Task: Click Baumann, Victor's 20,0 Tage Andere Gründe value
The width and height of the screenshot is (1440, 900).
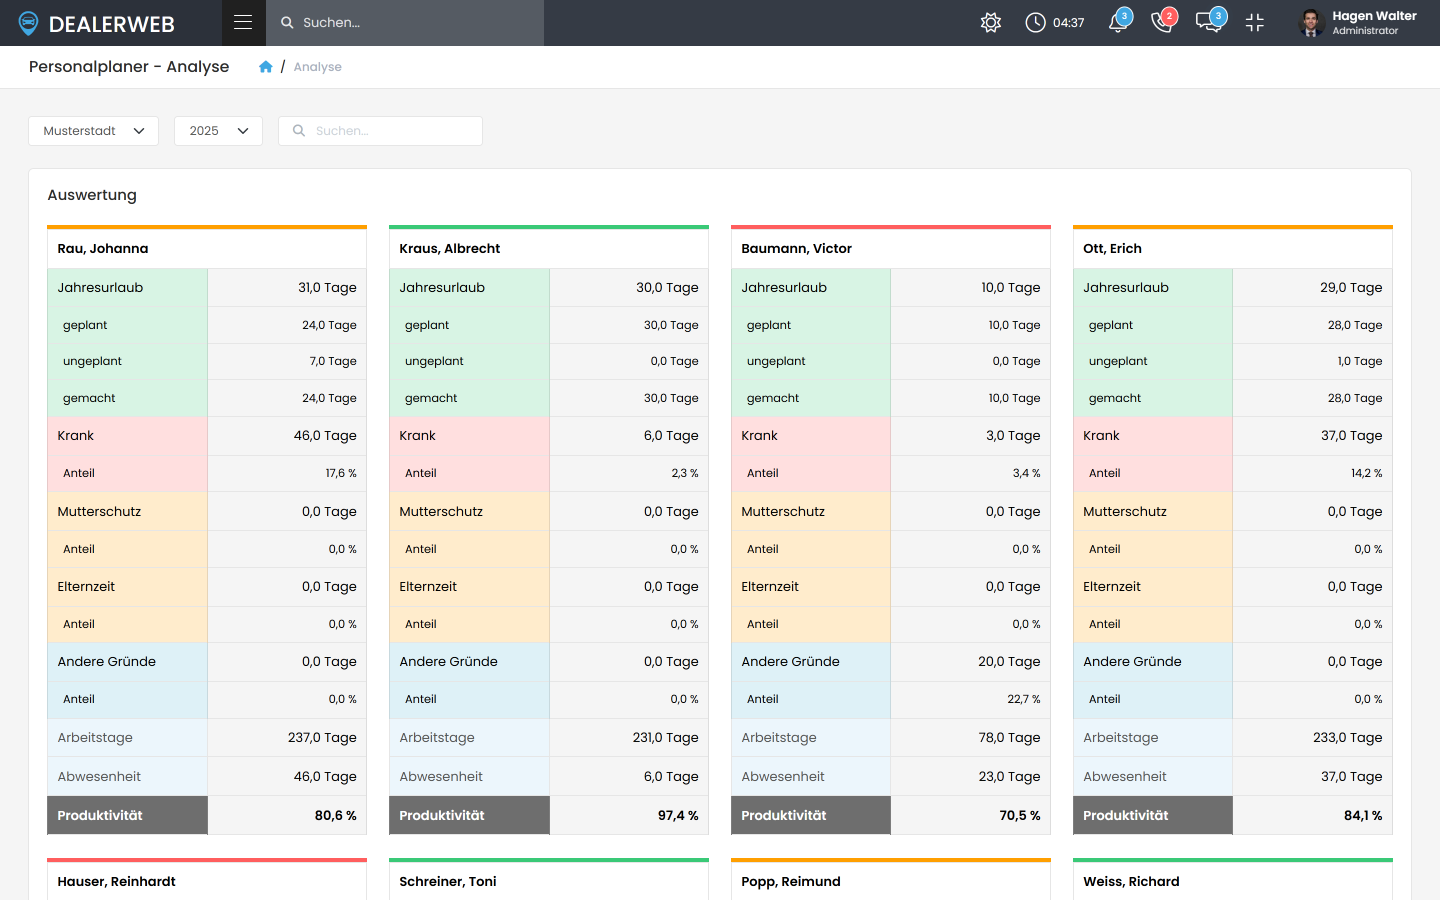Action: coord(1009,661)
